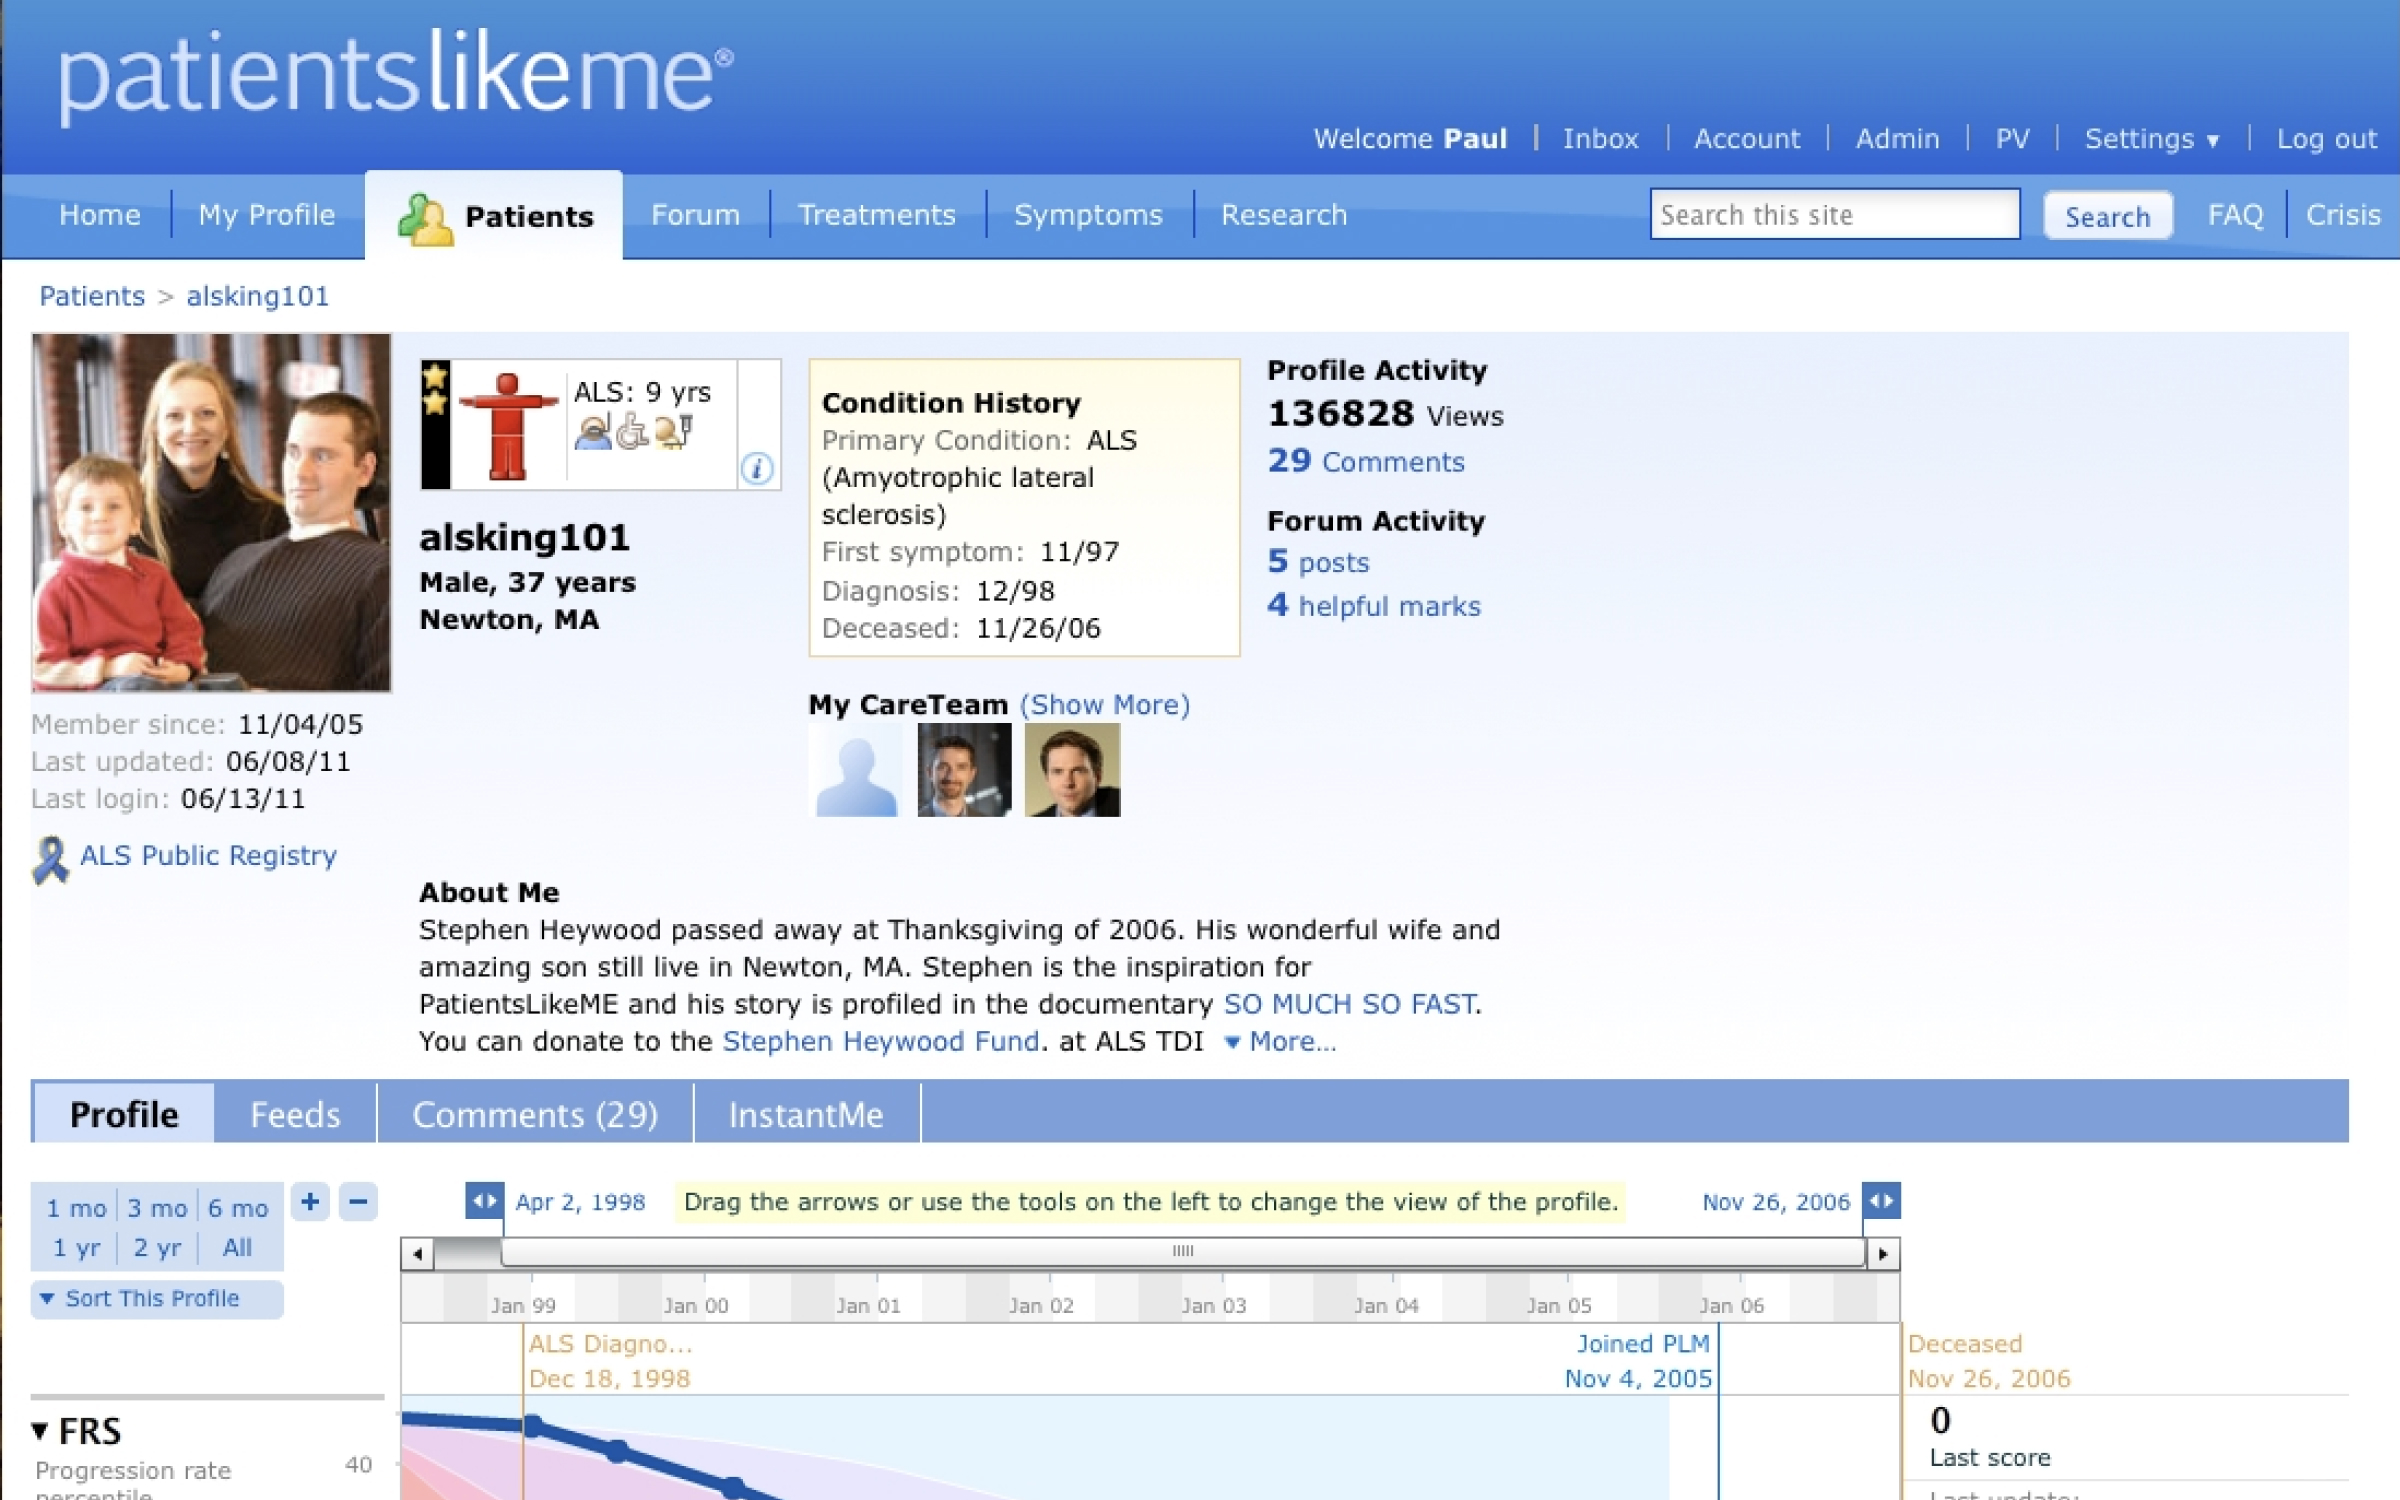The width and height of the screenshot is (2400, 1500).
Task: Click the info icon on status nugget
Action: point(757,468)
